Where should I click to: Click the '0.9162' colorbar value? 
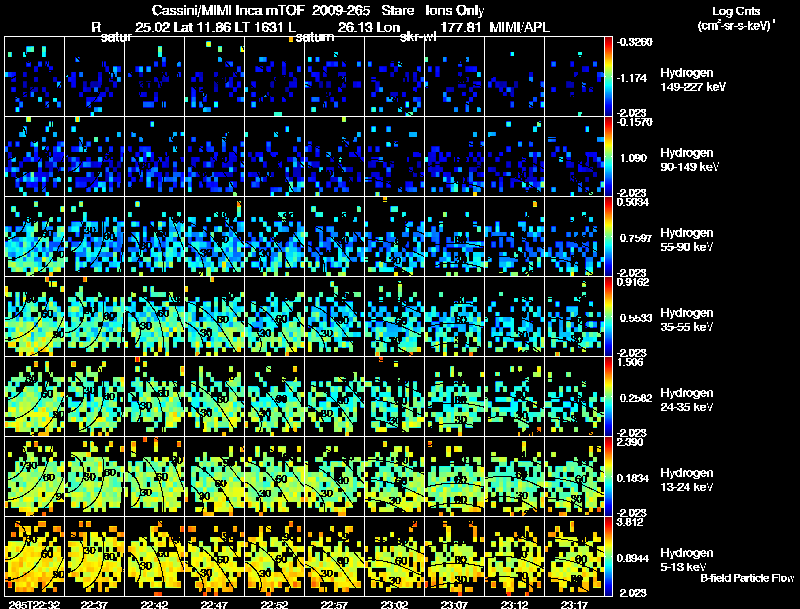[633, 282]
